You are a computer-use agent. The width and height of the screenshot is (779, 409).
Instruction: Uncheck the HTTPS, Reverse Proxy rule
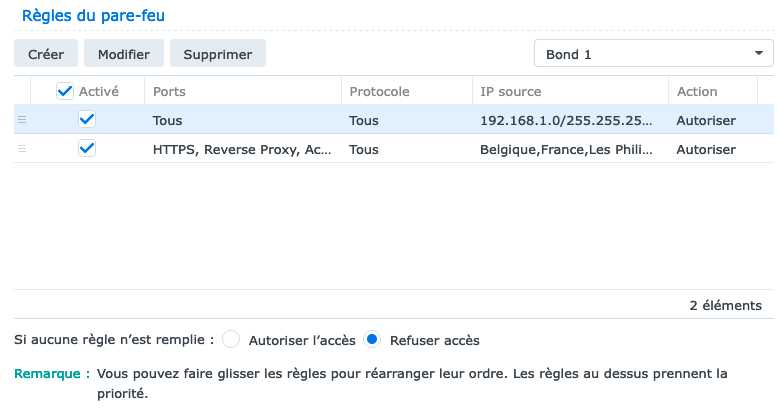[x=87, y=149]
